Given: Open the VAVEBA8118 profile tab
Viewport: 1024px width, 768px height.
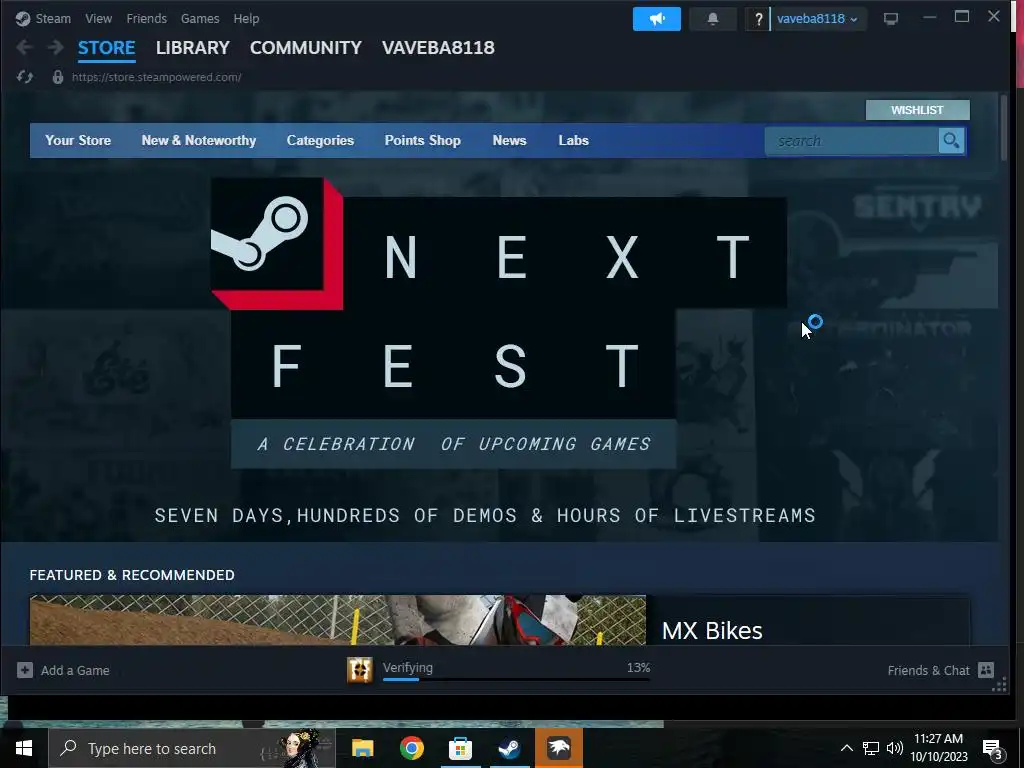Looking at the screenshot, I should (438, 48).
